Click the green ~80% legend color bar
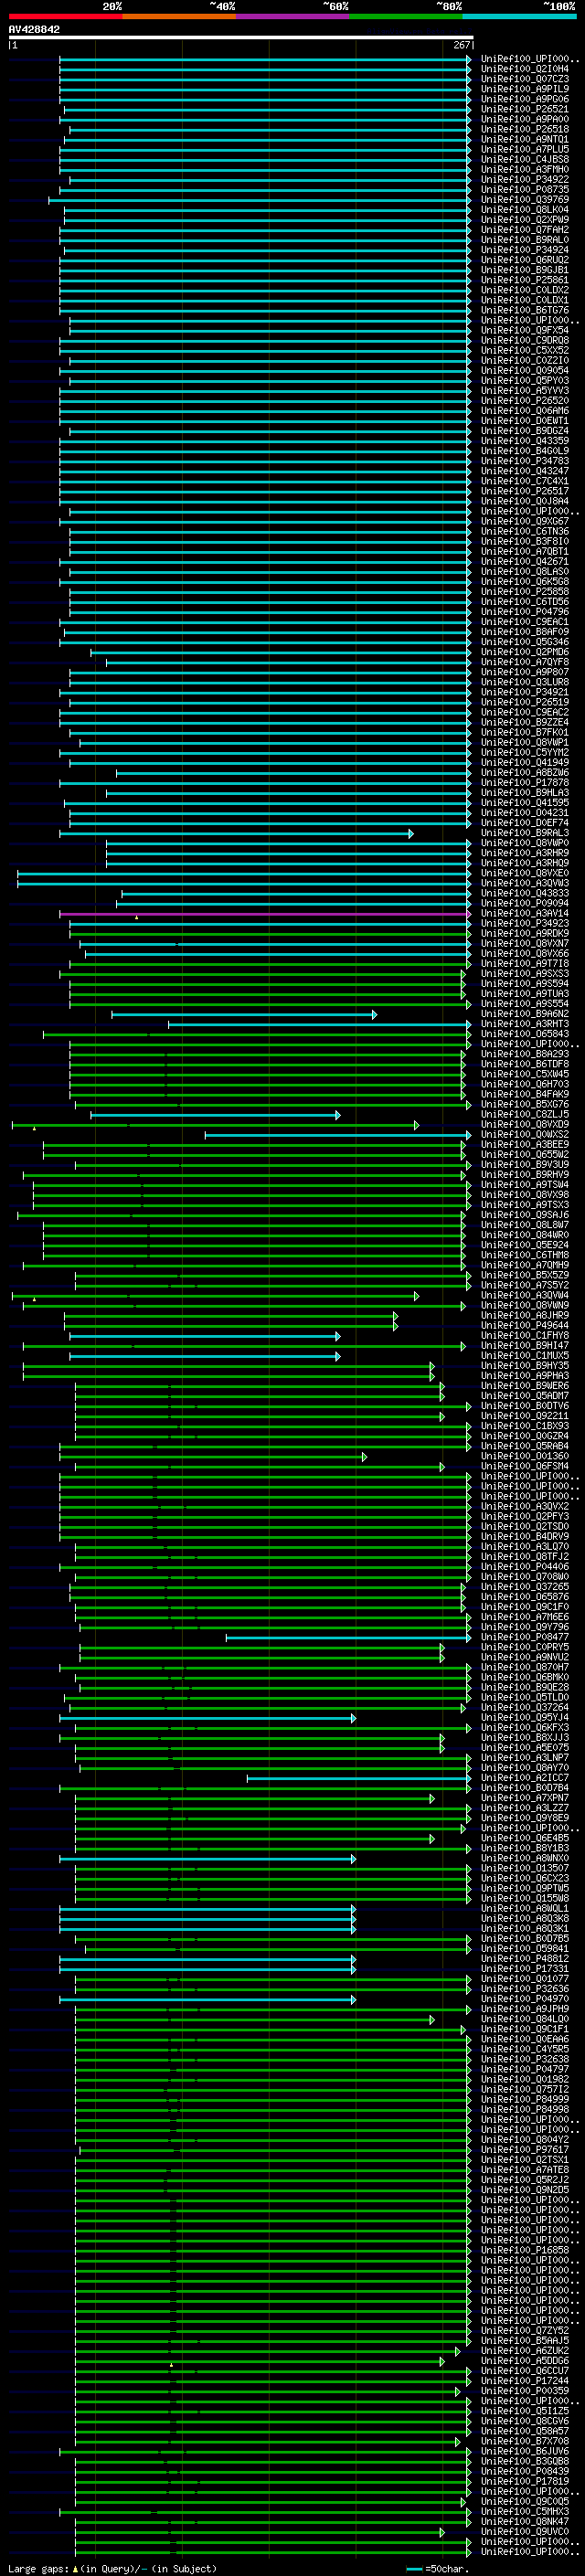This screenshot has height=2576, width=585. pyautogui.click(x=406, y=16)
